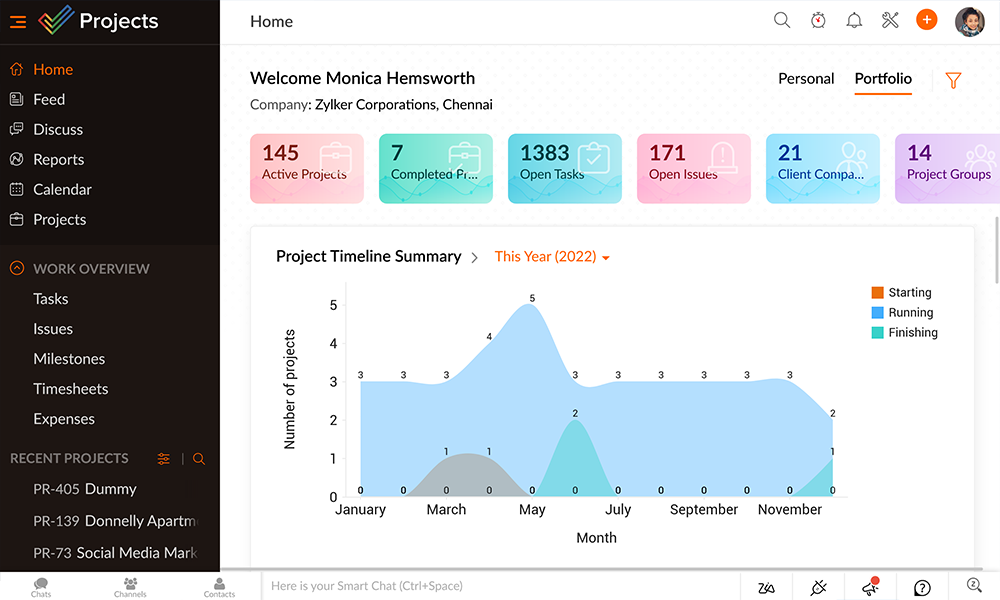Search recent projects with sidebar magnifier icon
This screenshot has width=1000, height=600.
pyautogui.click(x=199, y=458)
